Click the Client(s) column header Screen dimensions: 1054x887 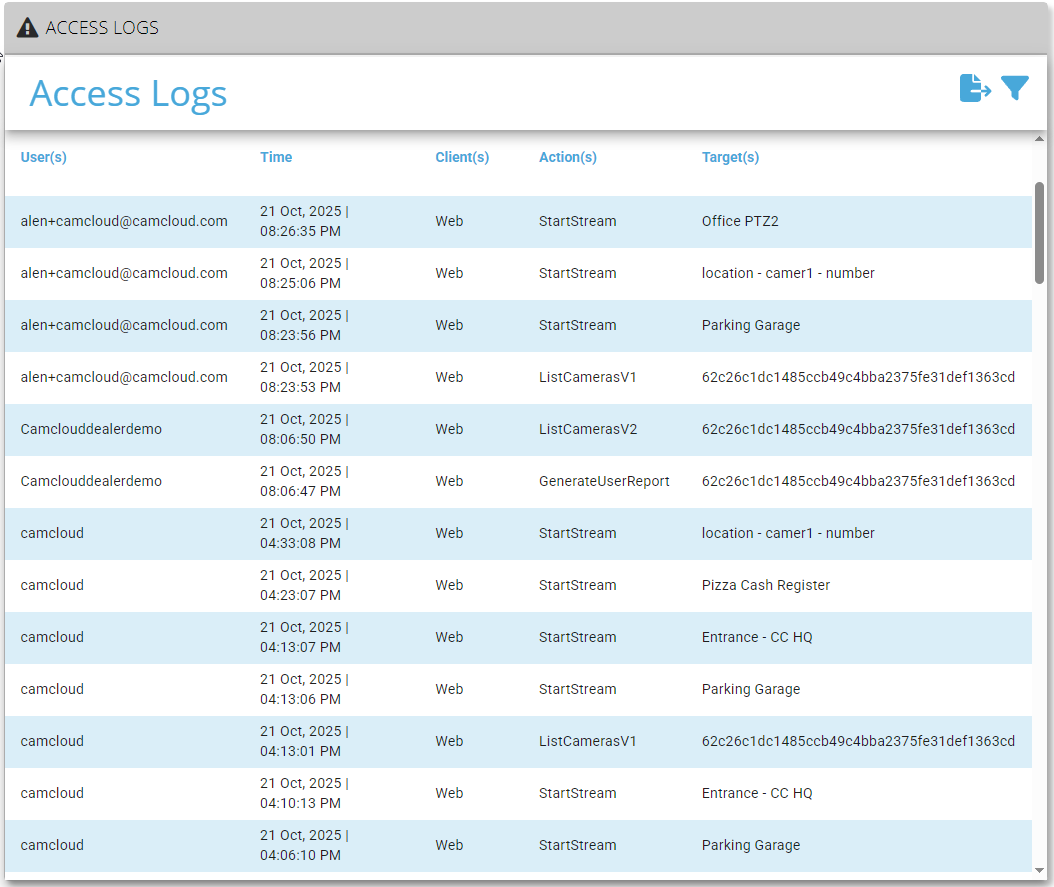tap(462, 157)
